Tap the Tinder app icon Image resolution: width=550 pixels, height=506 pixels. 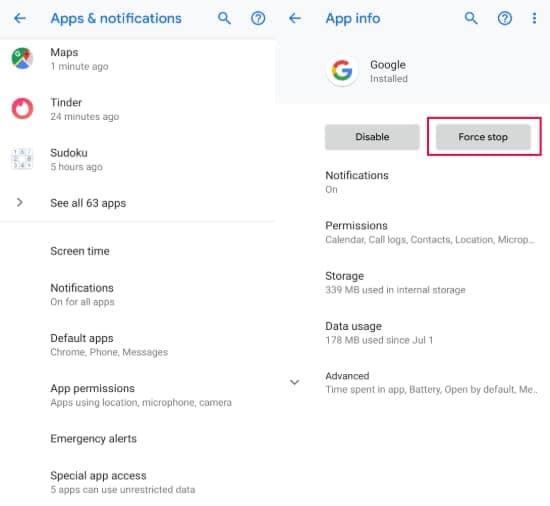click(x=22, y=108)
